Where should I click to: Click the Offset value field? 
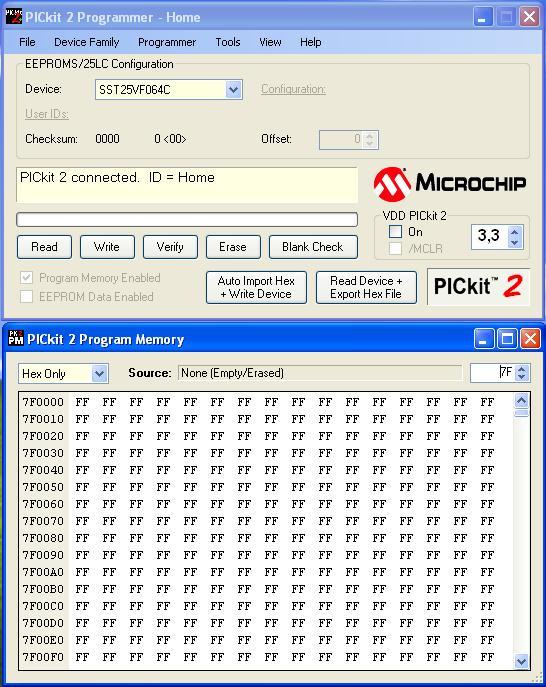(341, 140)
